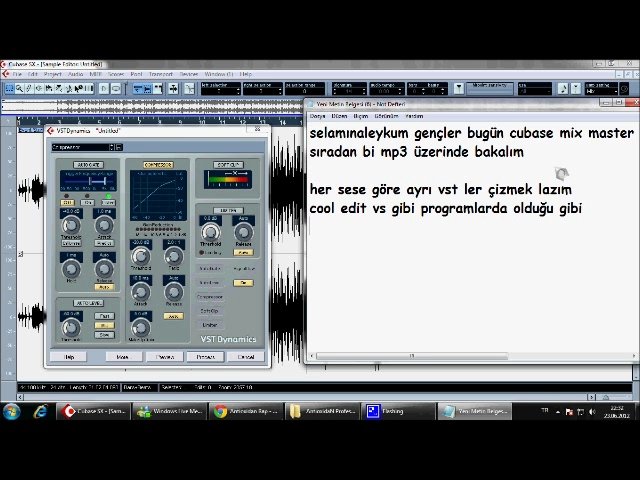Open the File menu in Cubase

coord(17,74)
